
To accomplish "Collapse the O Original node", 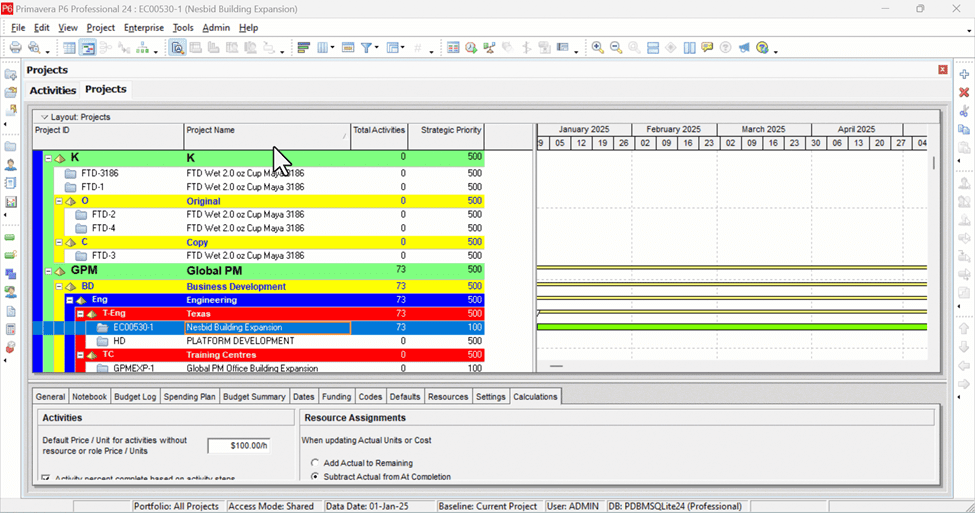I will click(59, 201).
